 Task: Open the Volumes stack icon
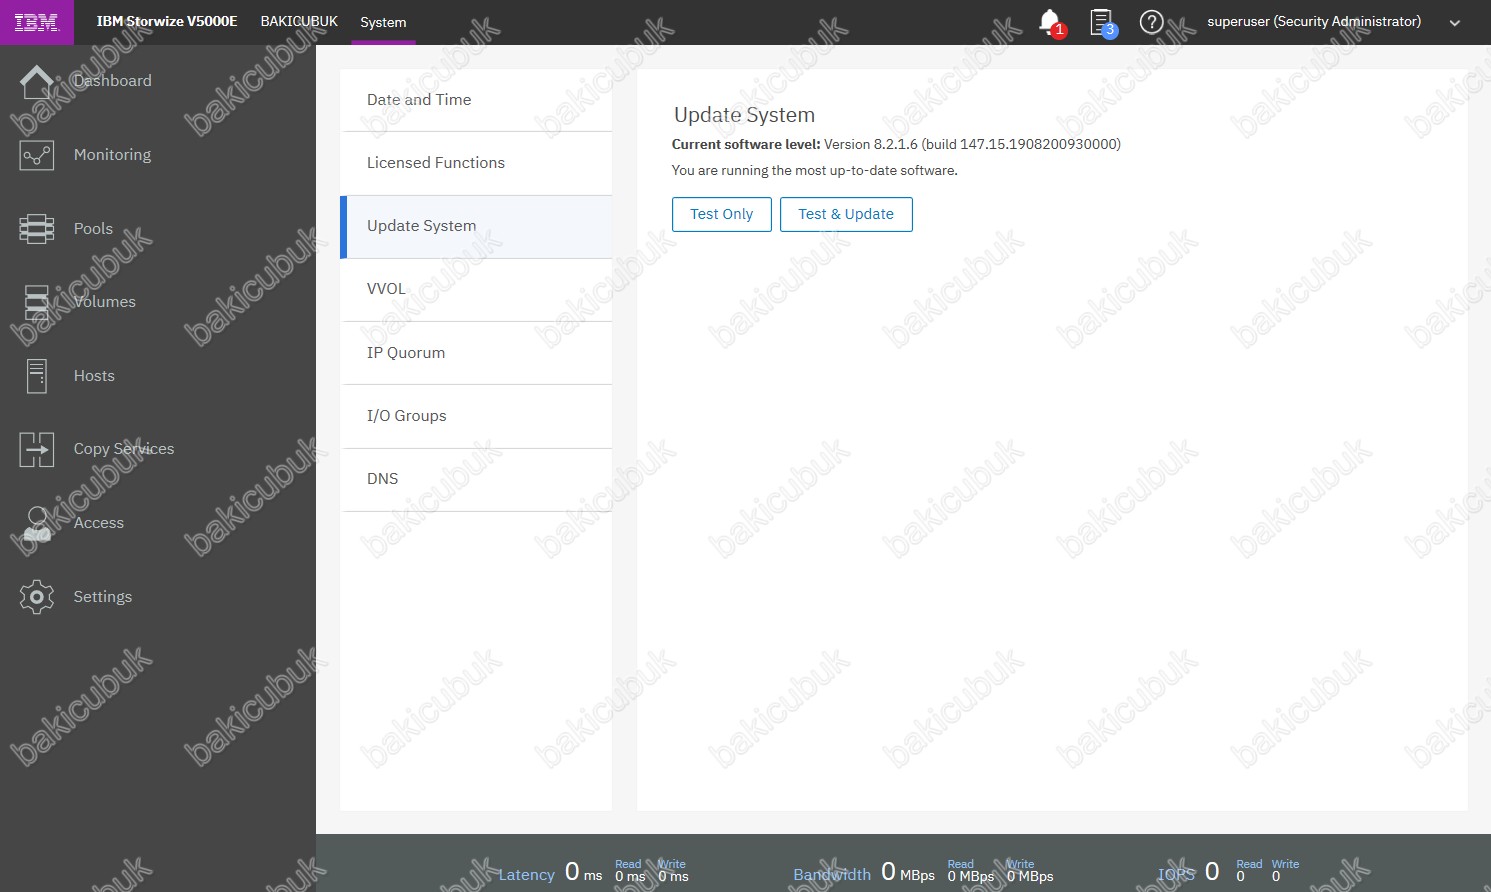(37, 302)
